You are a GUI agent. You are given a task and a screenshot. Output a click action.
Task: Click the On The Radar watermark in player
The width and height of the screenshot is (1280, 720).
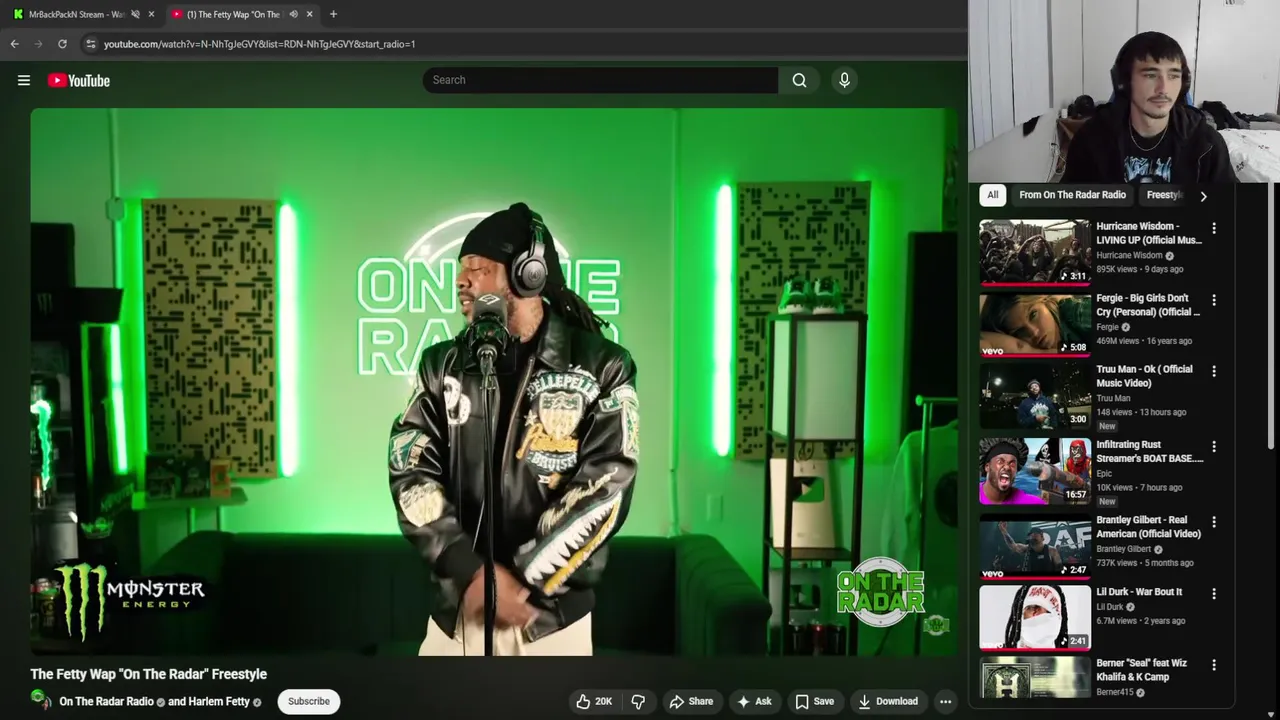[882, 592]
